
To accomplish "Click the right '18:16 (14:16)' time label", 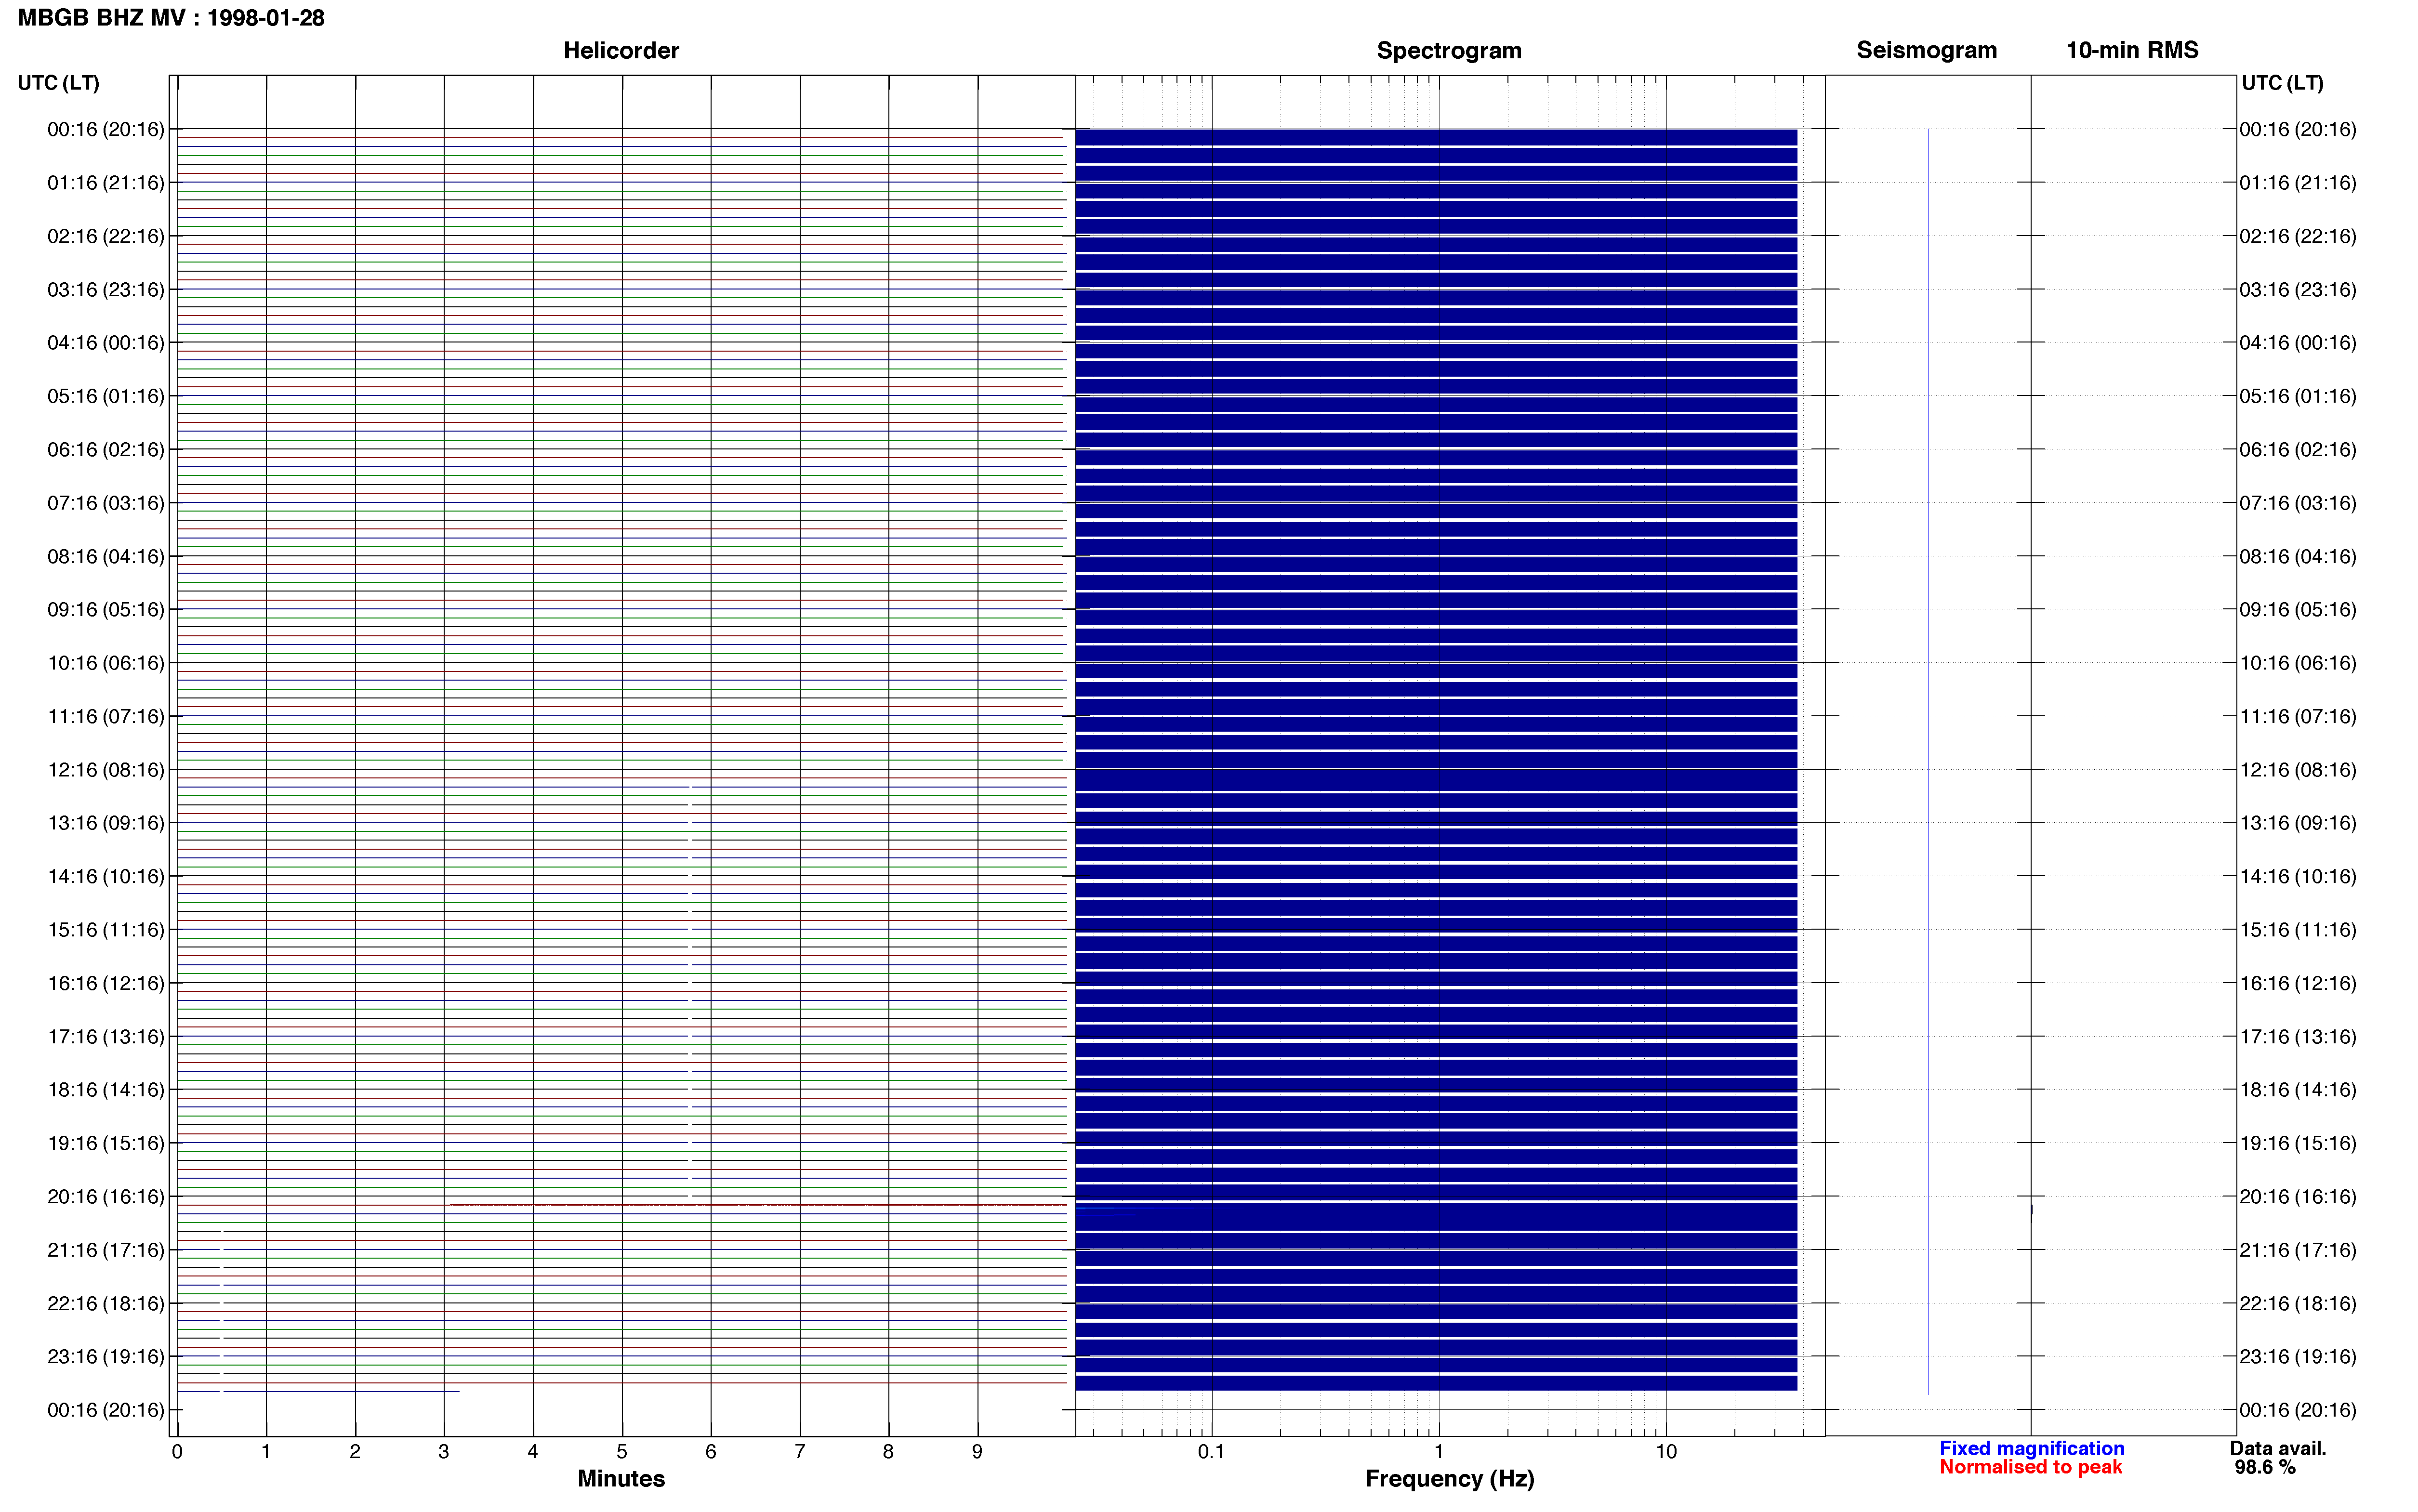I will pos(2297,1090).
